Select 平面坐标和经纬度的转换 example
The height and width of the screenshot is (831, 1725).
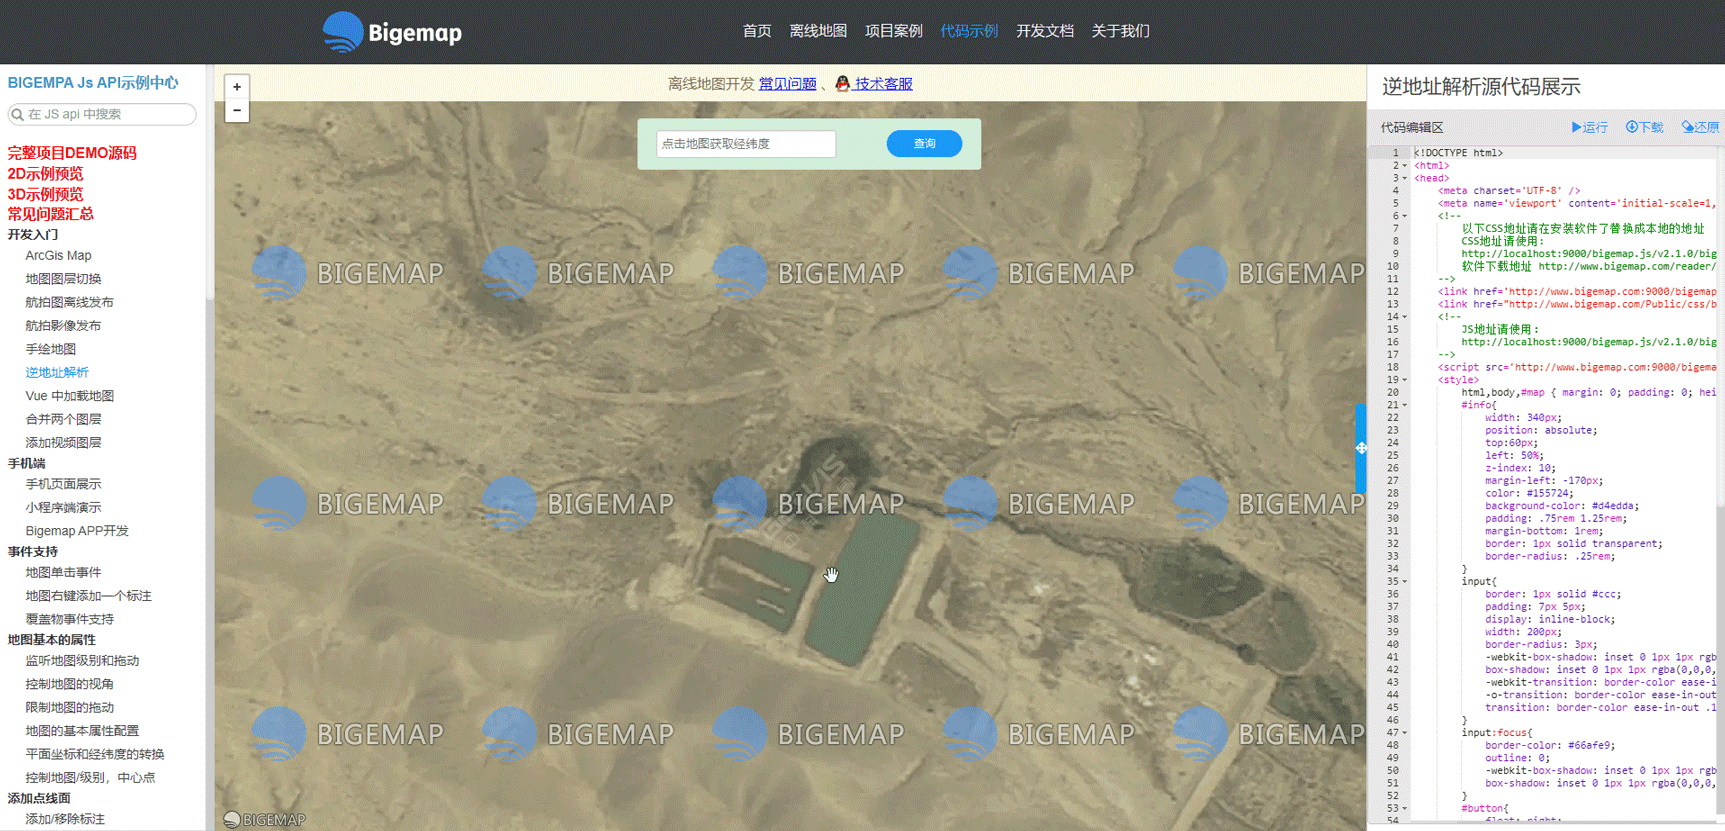point(95,755)
